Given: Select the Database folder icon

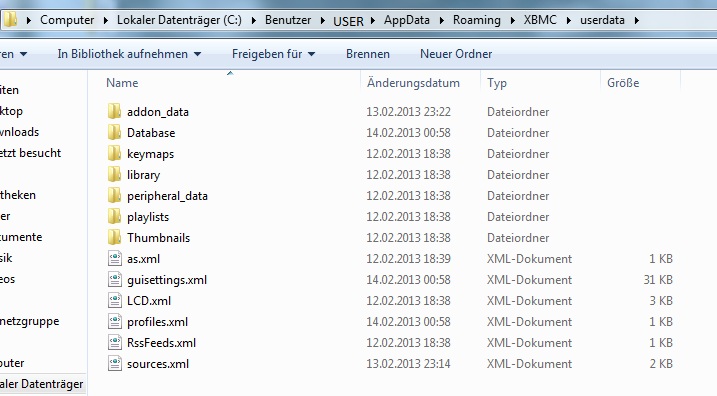Looking at the screenshot, I should click(114, 132).
